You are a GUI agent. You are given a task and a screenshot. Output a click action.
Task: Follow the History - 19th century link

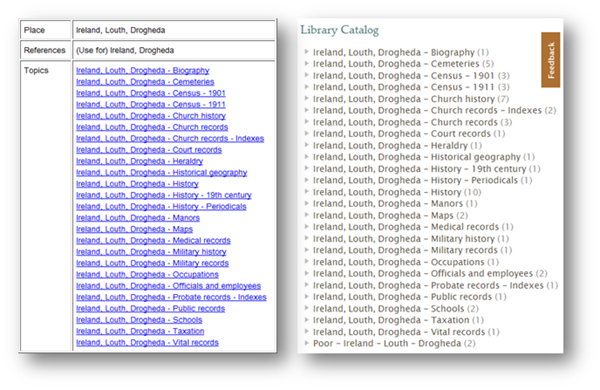(x=164, y=195)
